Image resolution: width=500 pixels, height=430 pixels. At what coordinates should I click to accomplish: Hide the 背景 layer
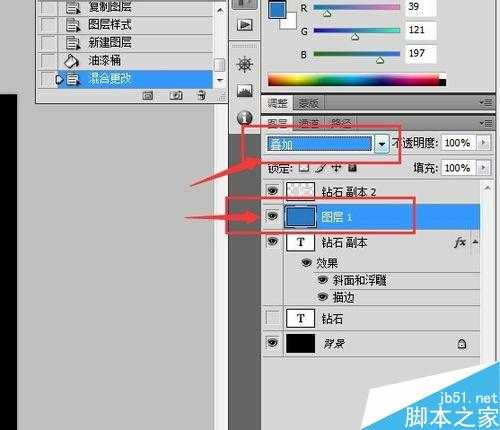point(273,342)
